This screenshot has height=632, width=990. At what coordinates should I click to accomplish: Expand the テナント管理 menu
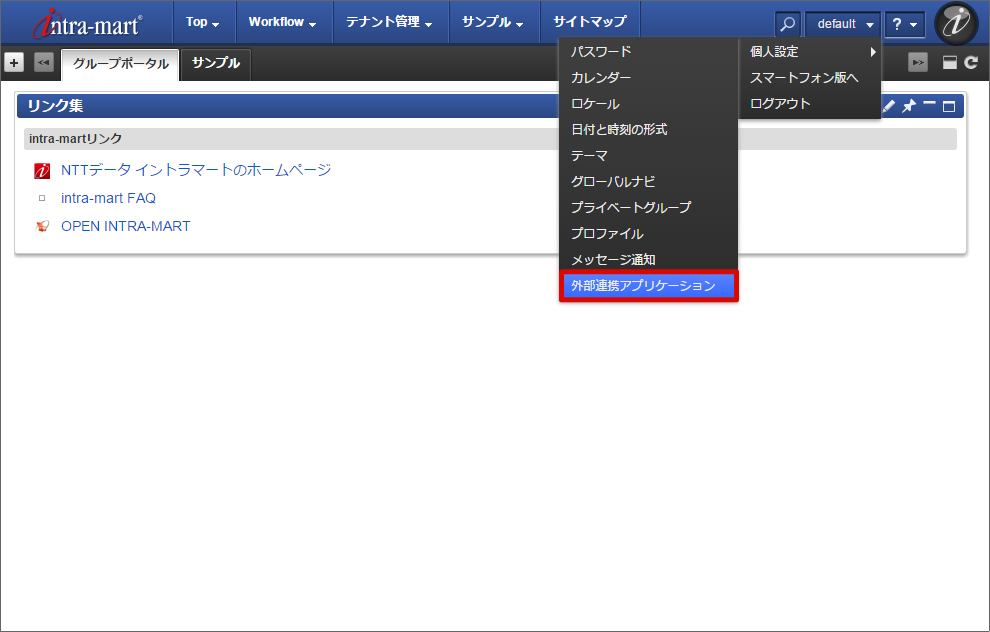390,22
